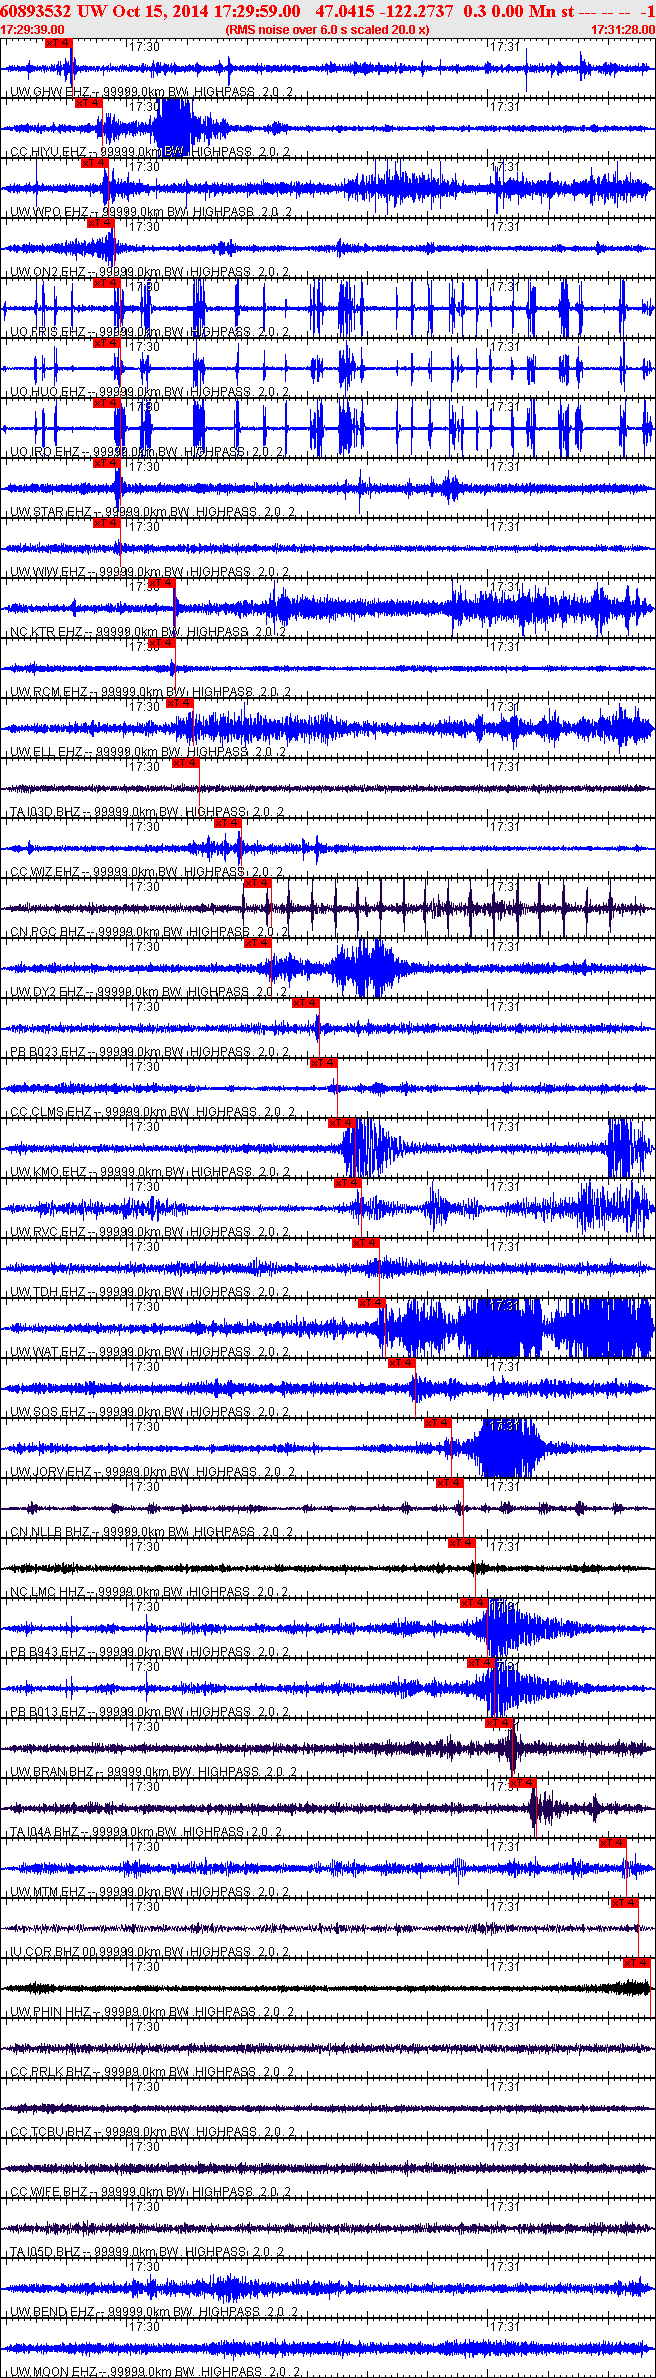Click the red pick marker on IU.COR trace
The width and height of the screenshot is (656, 2378).
[625, 1903]
